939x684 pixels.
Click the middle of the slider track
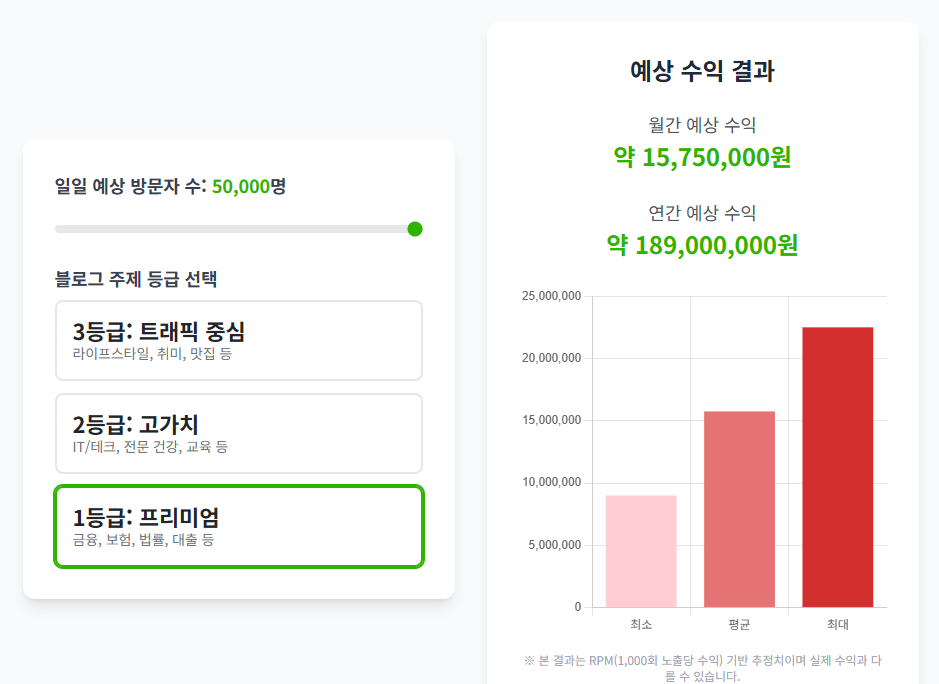click(238, 228)
